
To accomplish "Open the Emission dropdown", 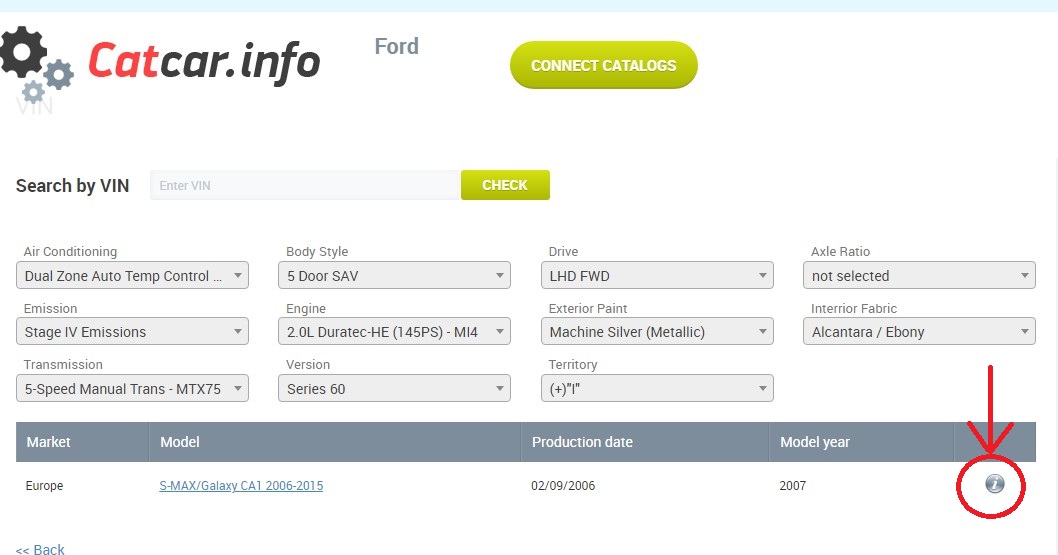I will point(132,332).
